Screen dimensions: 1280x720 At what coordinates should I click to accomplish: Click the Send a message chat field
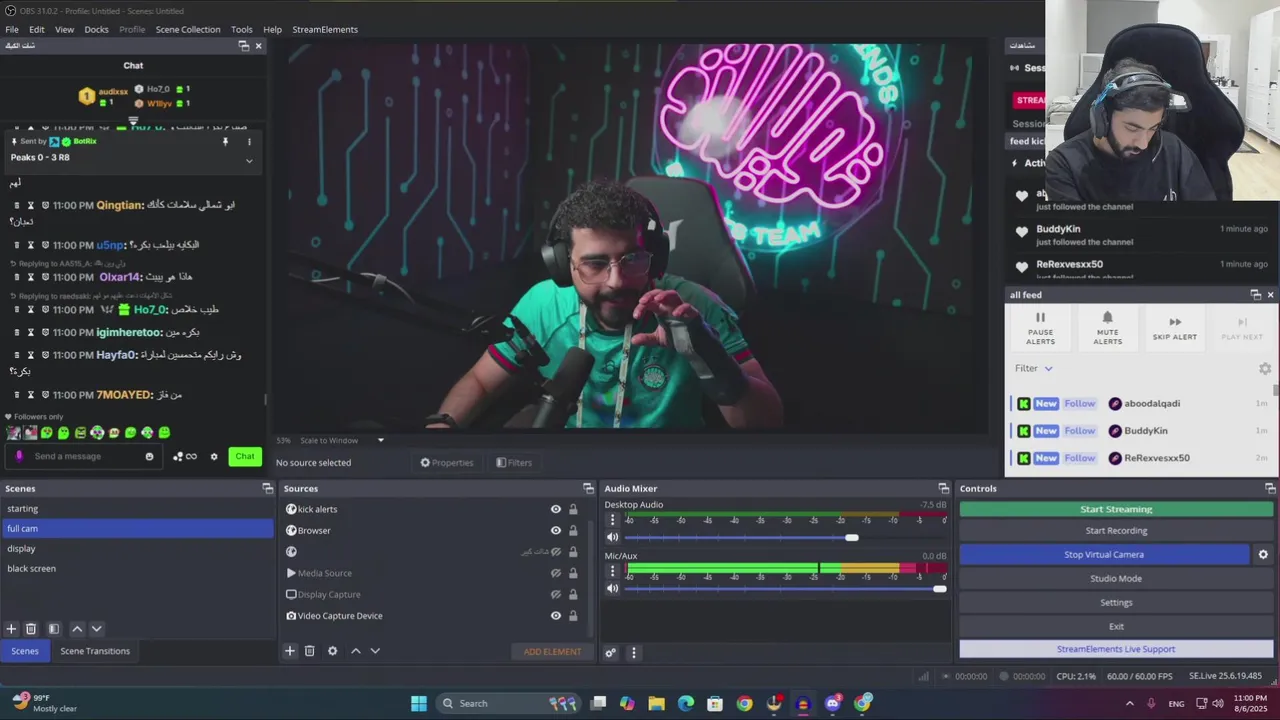(85, 457)
